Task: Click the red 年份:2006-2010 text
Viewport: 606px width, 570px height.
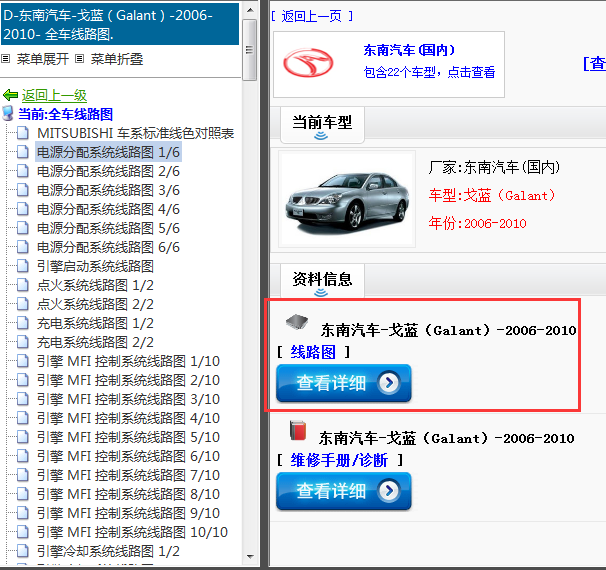Action: (x=477, y=223)
